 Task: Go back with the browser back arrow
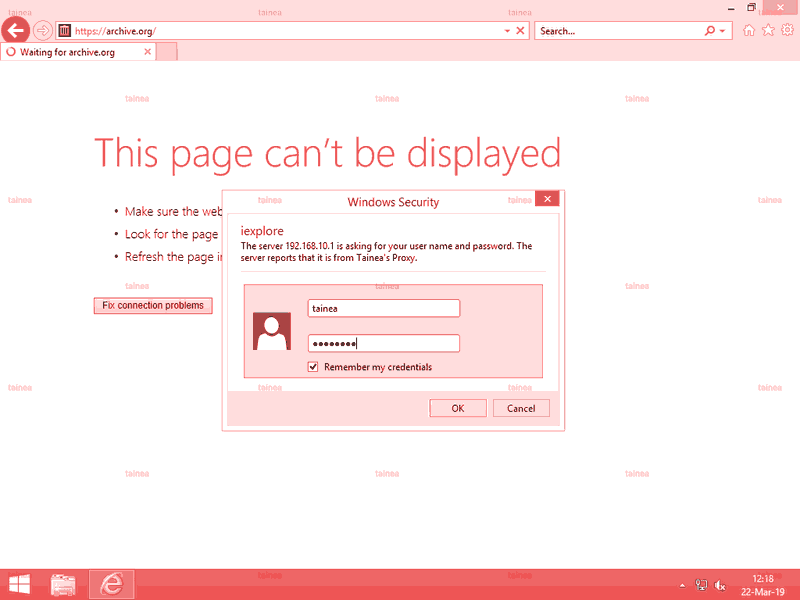pyautogui.click(x=15, y=31)
